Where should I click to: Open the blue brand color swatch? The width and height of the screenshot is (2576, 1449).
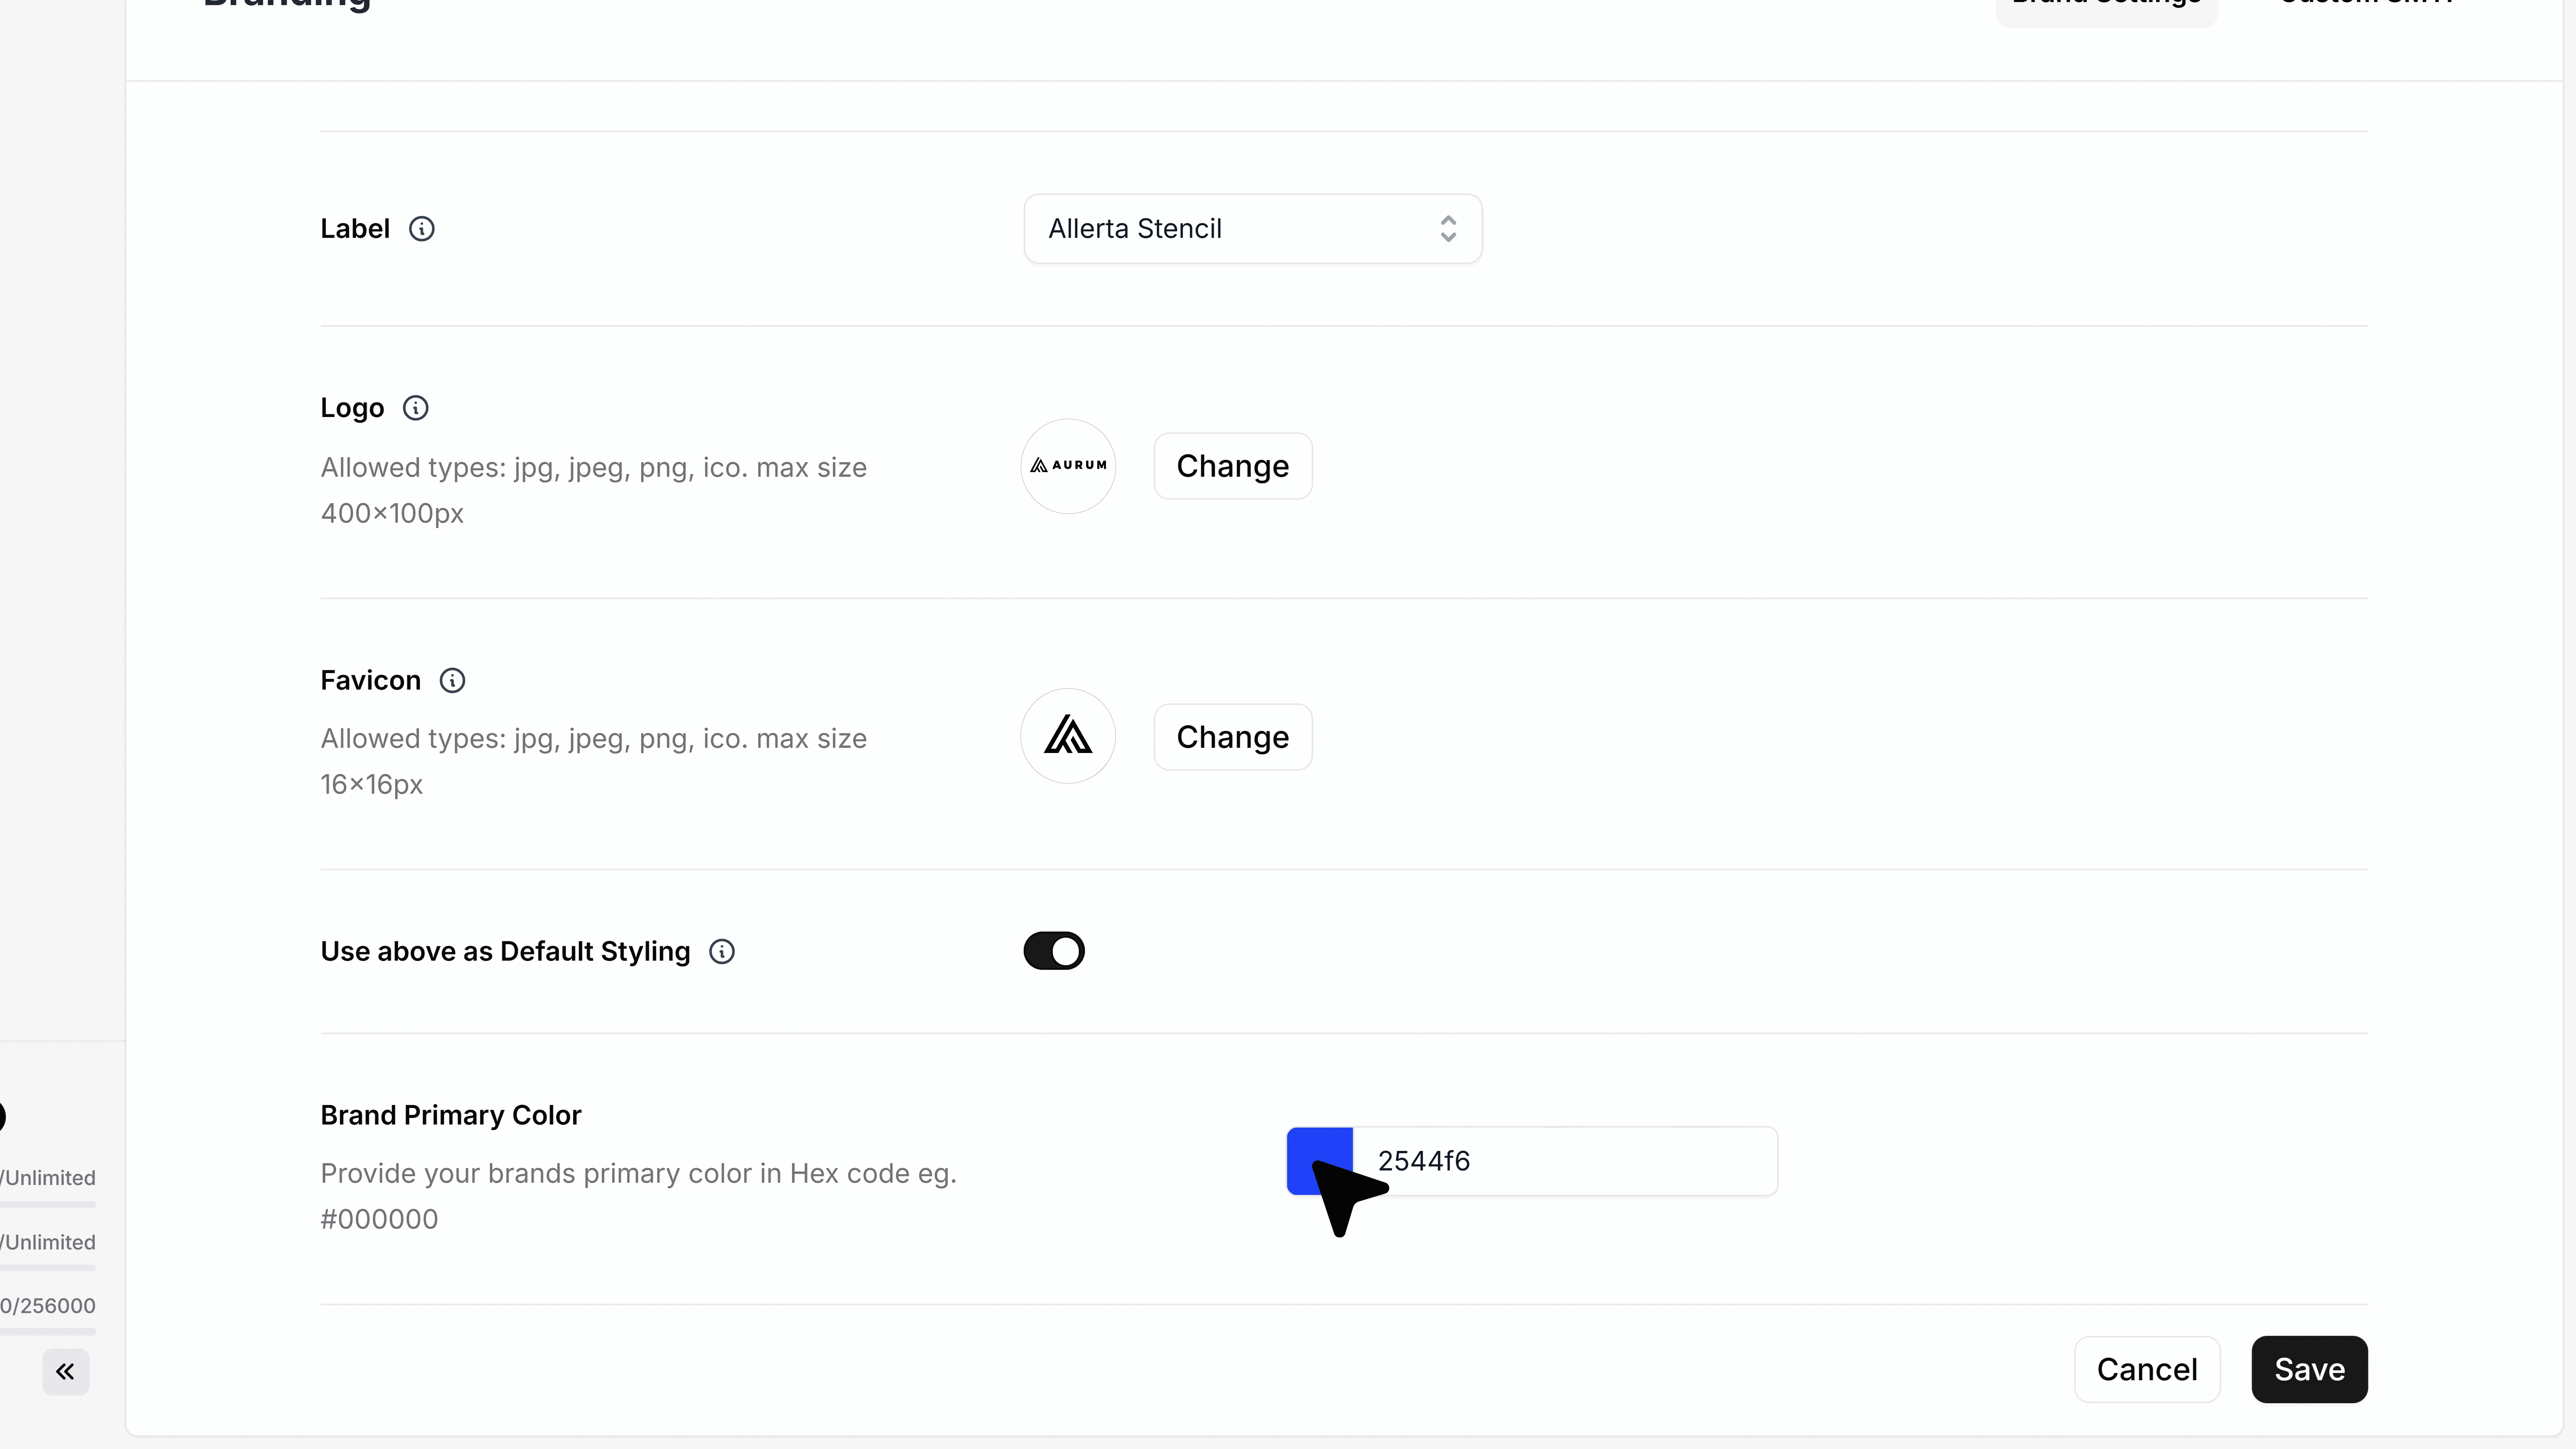pyautogui.click(x=1320, y=1161)
